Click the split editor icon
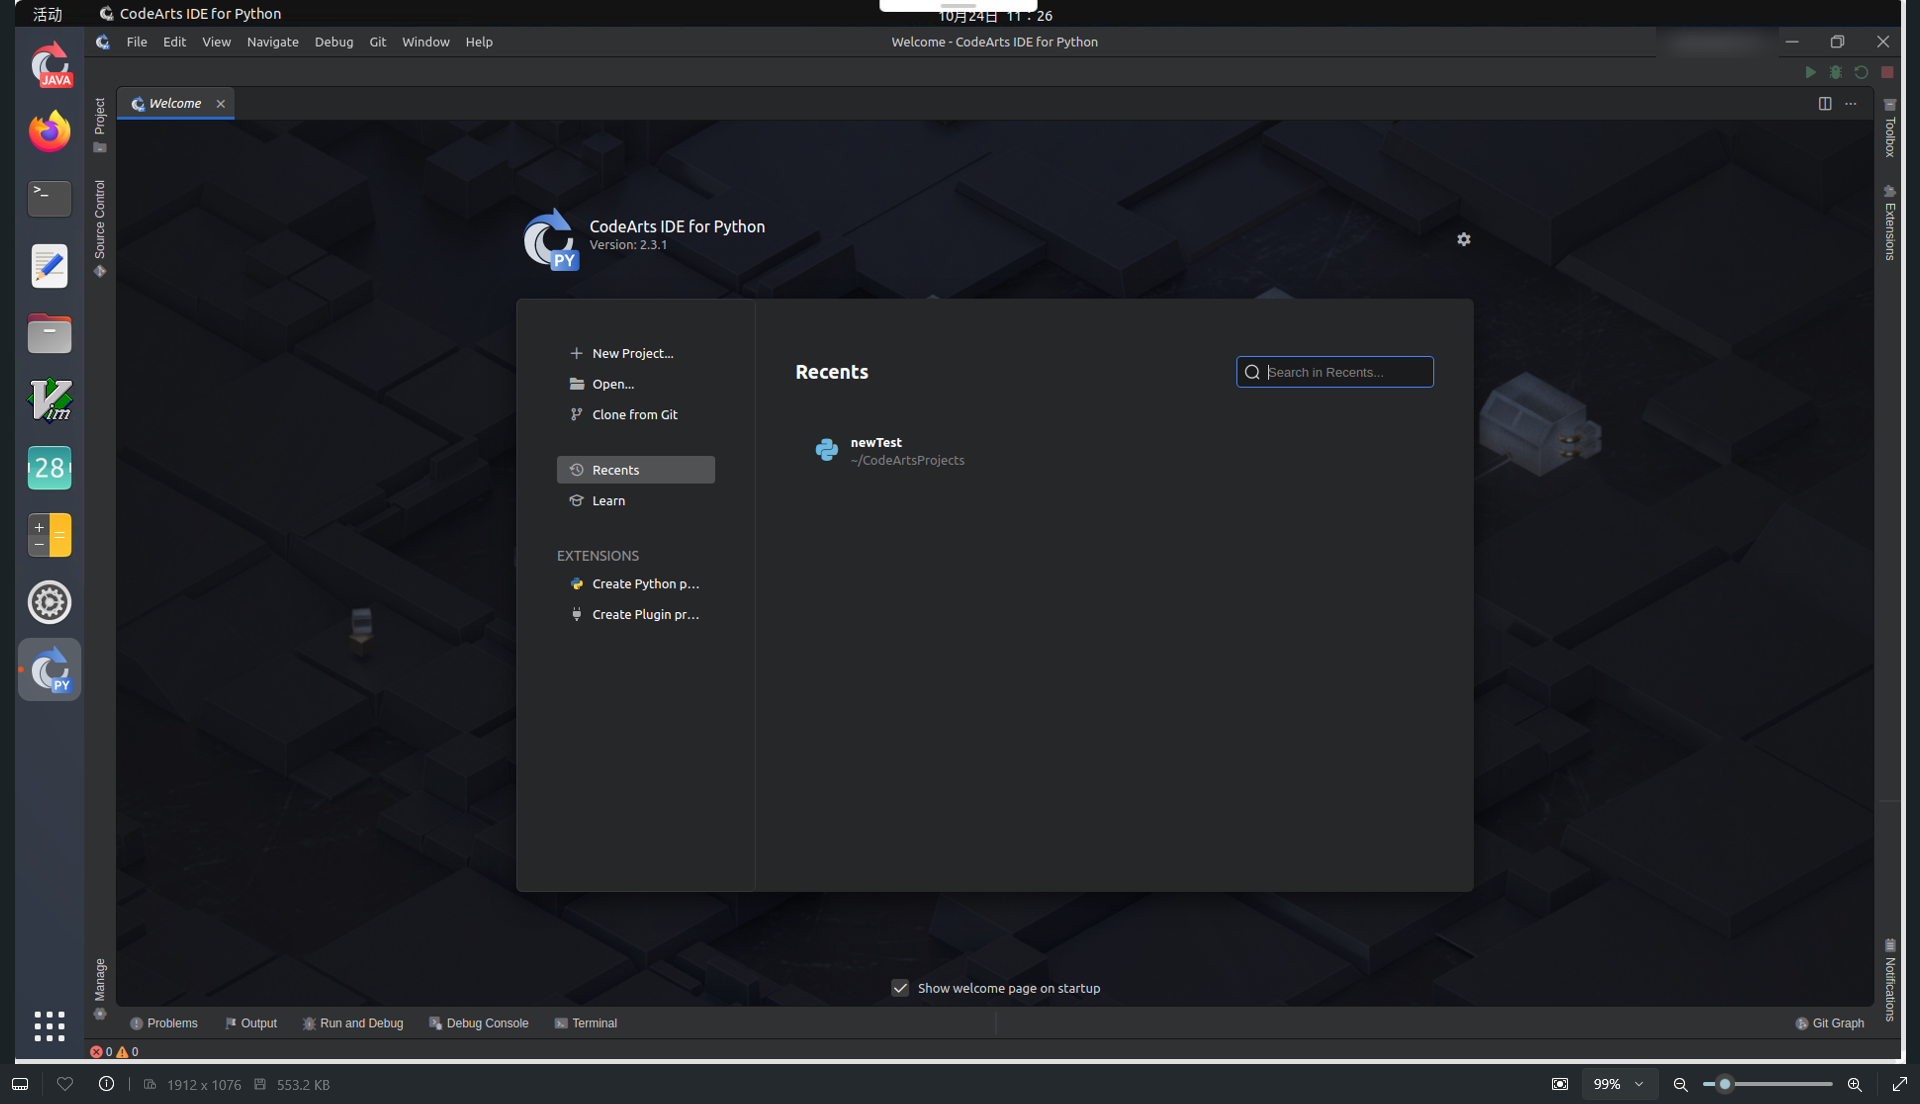The image size is (1920, 1104). tap(1825, 104)
